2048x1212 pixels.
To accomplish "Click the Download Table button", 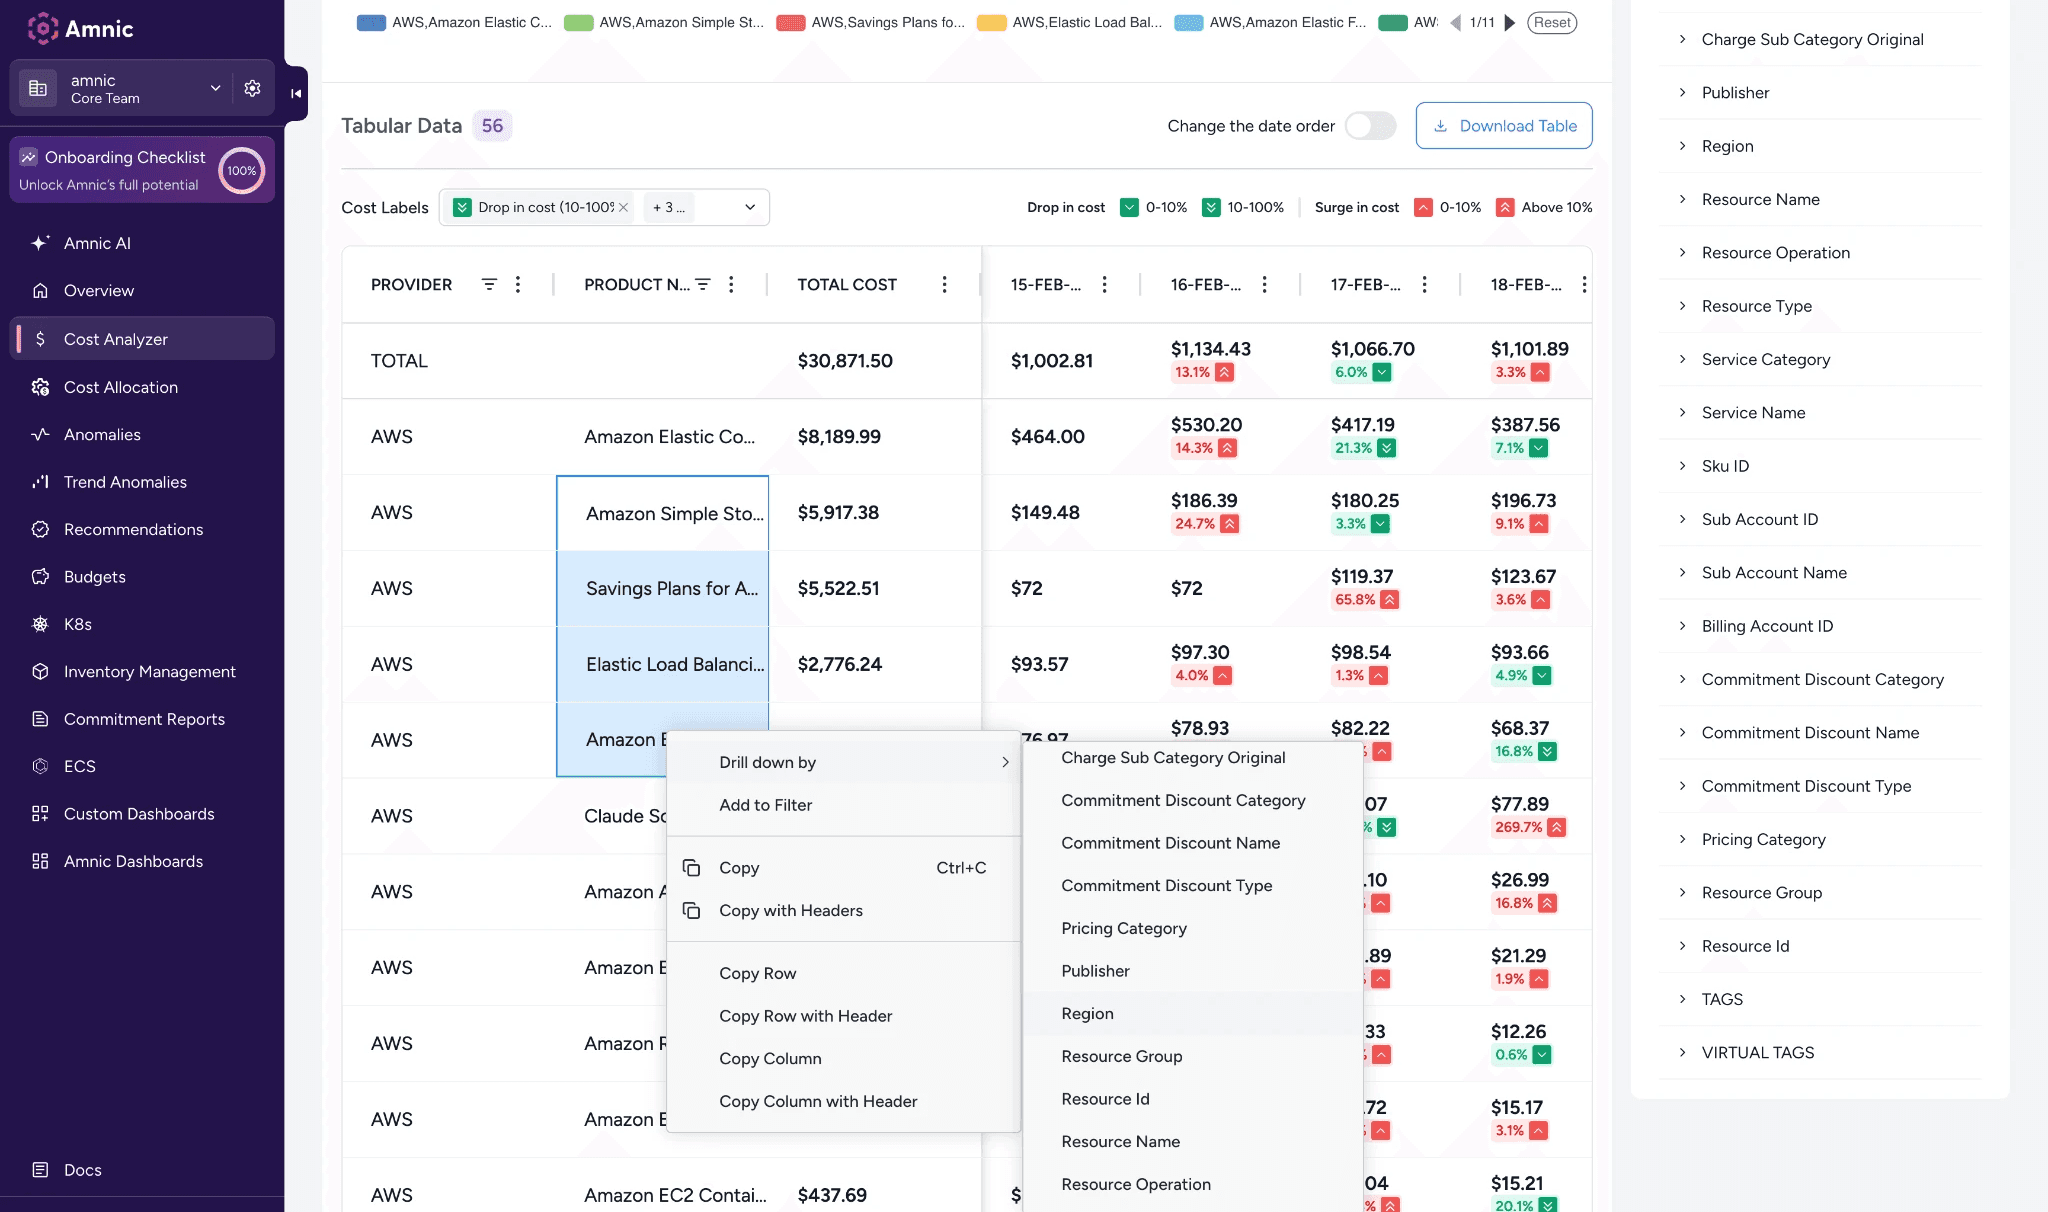I will [1503, 126].
